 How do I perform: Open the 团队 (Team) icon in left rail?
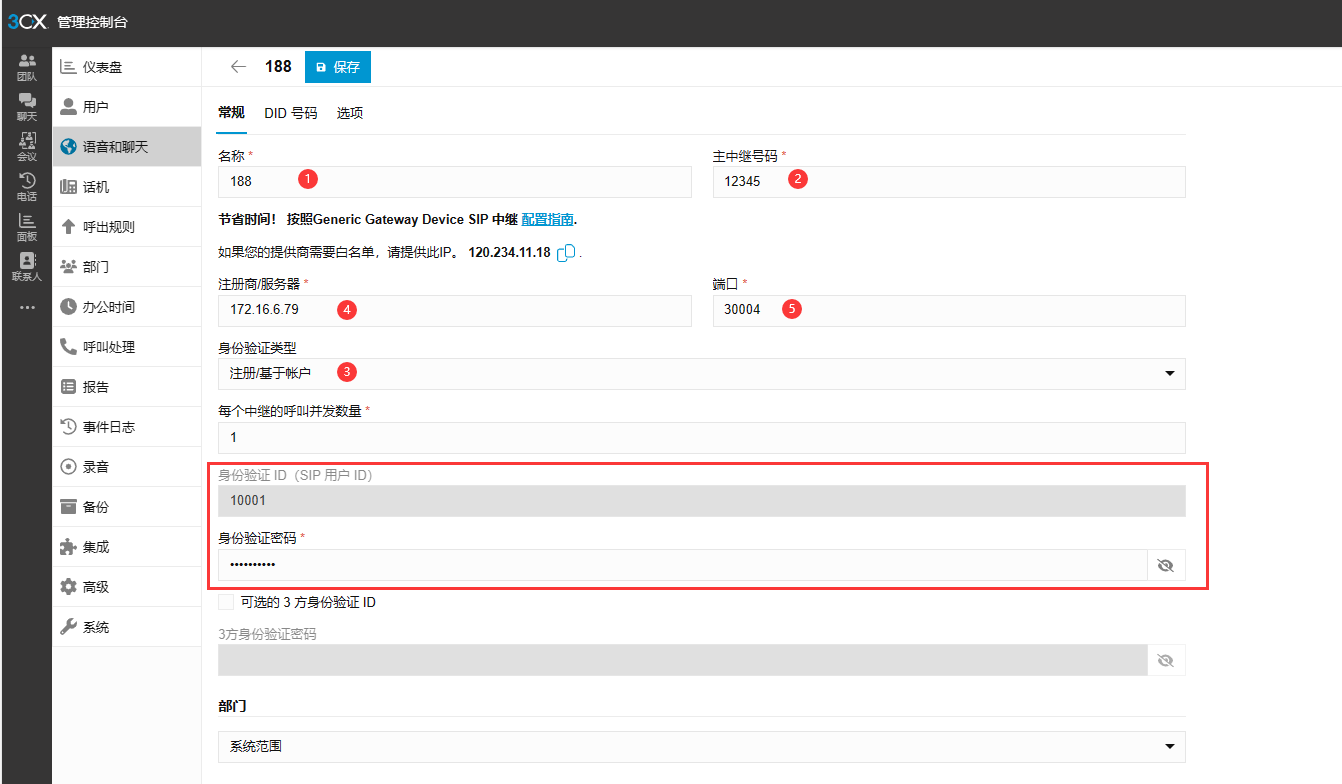pos(27,67)
